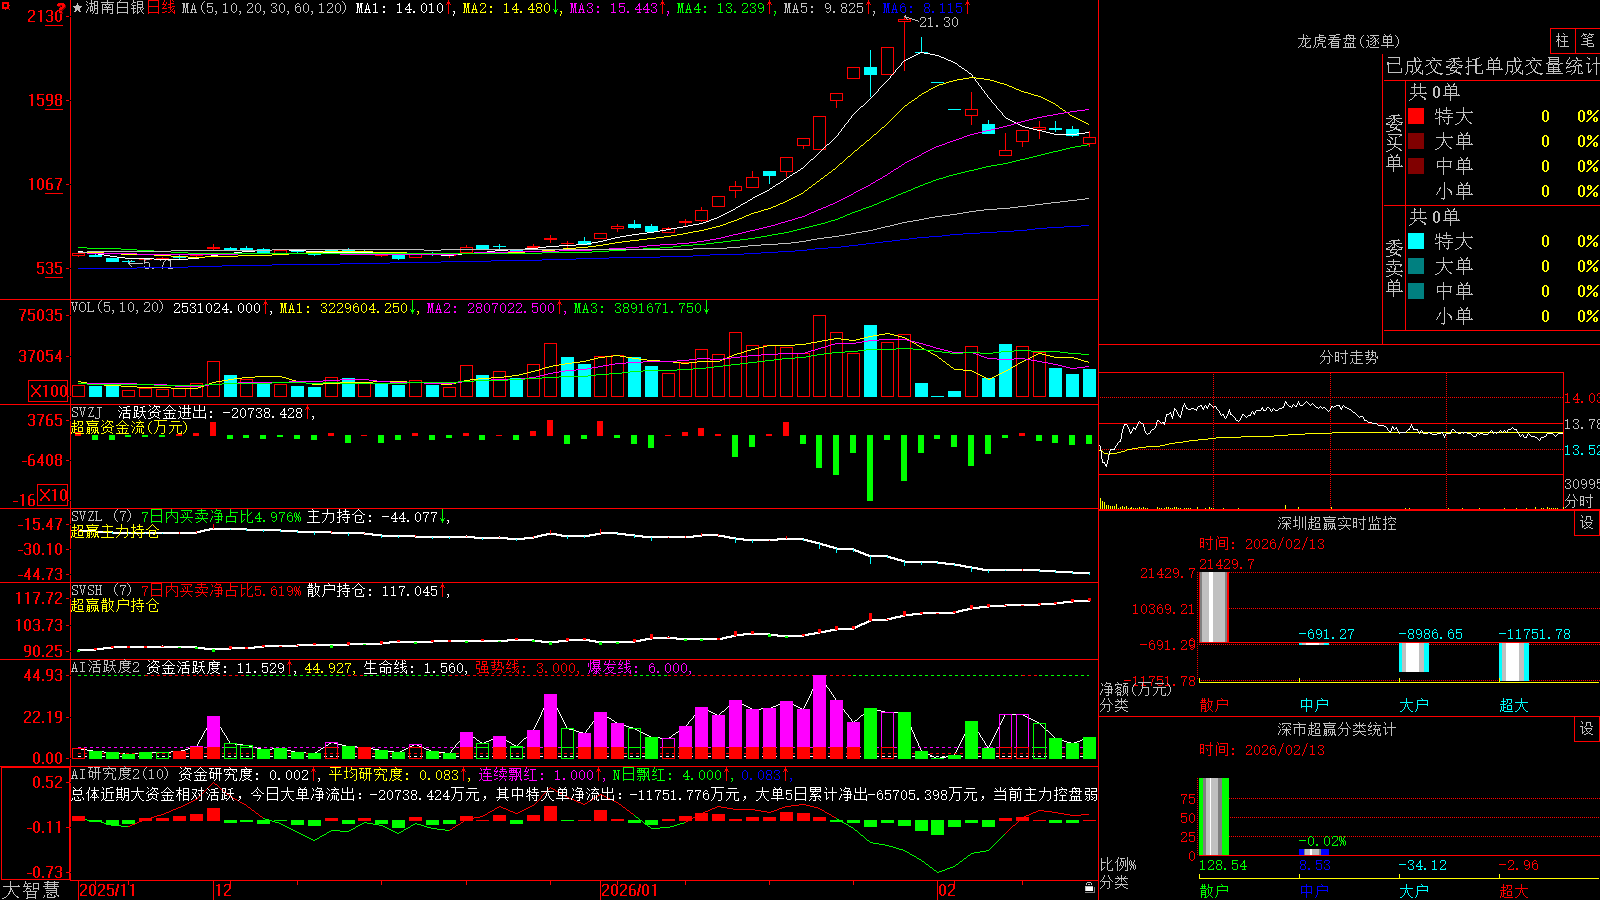This screenshot has height=900, width=1600.
Task: Click the 龙虎看盘(逐单) panel title
Action: coord(1349,41)
